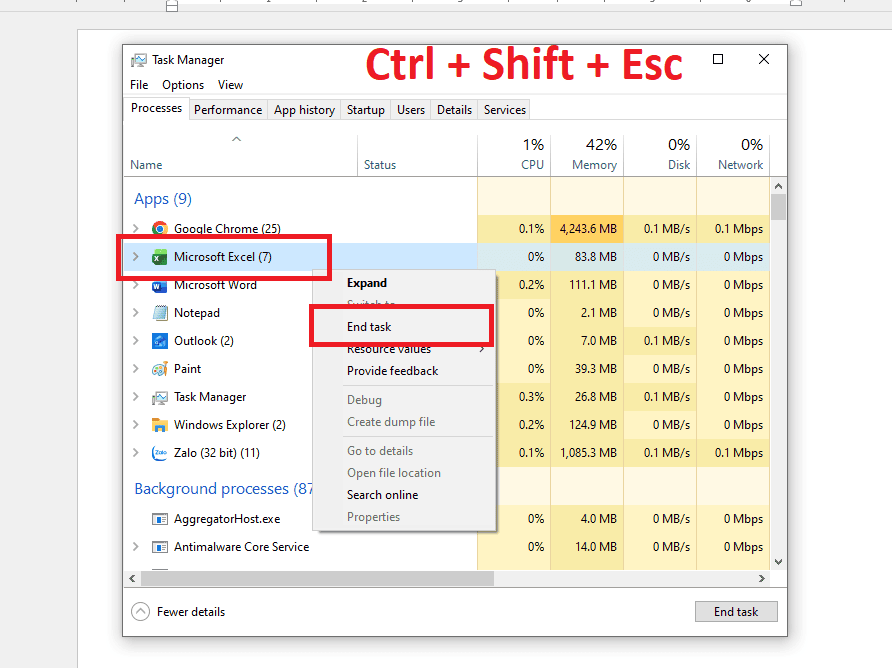Click the Windows Explorer folder icon
The image size is (892, 668).
tap(160, 425)
